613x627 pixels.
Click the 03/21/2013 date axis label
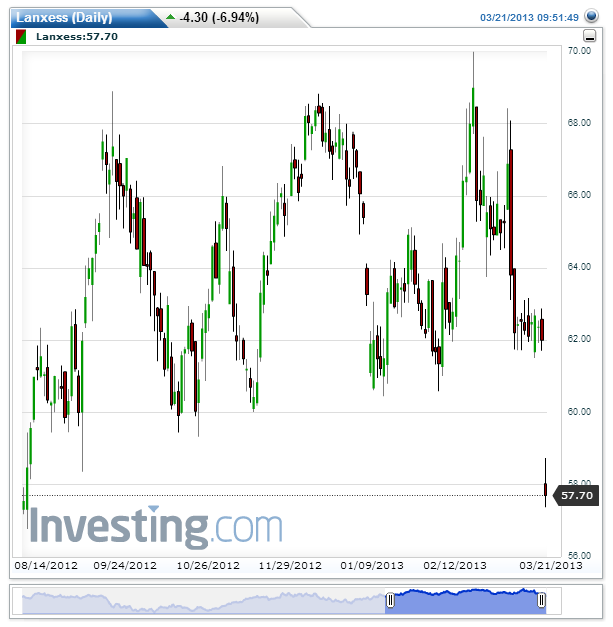point(551,565)
